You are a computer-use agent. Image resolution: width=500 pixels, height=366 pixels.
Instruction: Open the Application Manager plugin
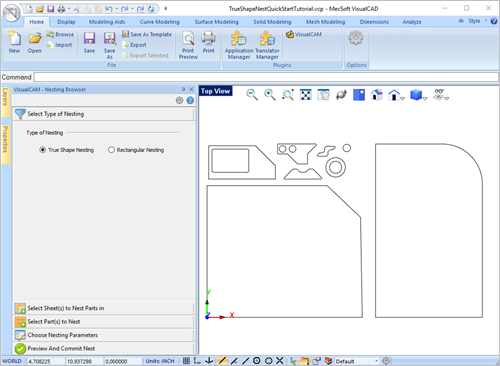(239, 45)
